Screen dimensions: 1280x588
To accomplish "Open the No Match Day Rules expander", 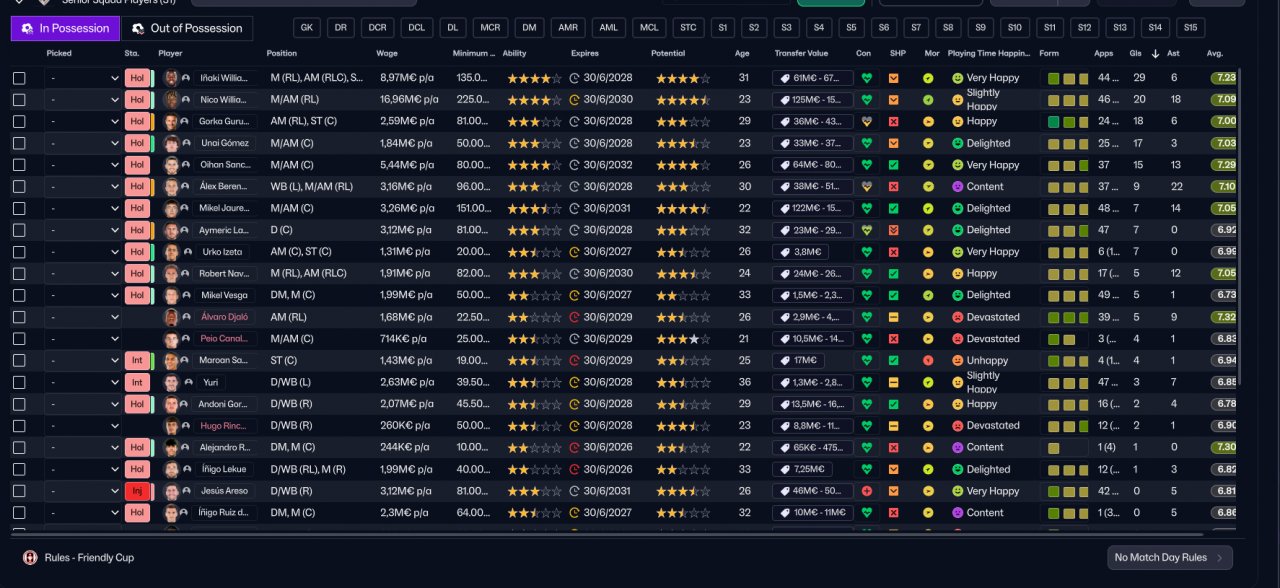I will pos(1169,557).
